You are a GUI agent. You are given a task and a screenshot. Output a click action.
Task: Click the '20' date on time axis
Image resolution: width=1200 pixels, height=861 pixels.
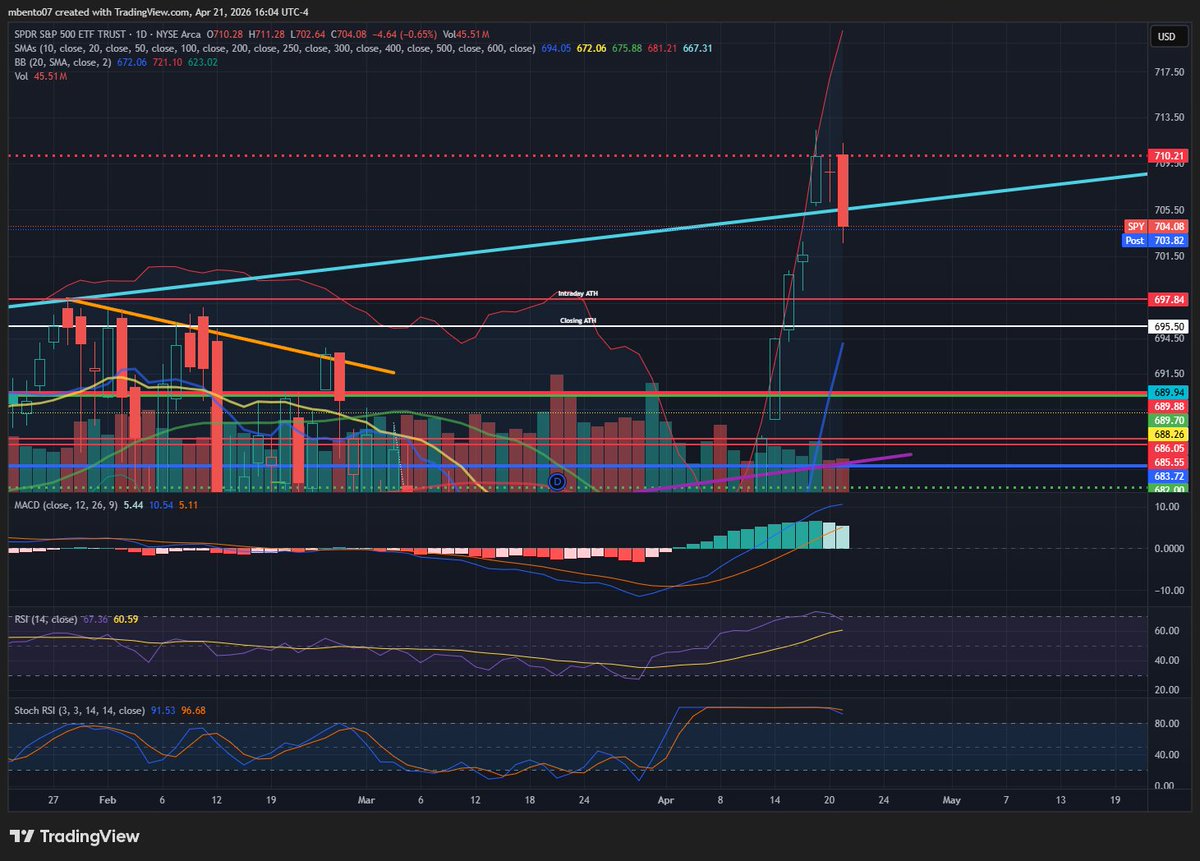pos(829,800)
